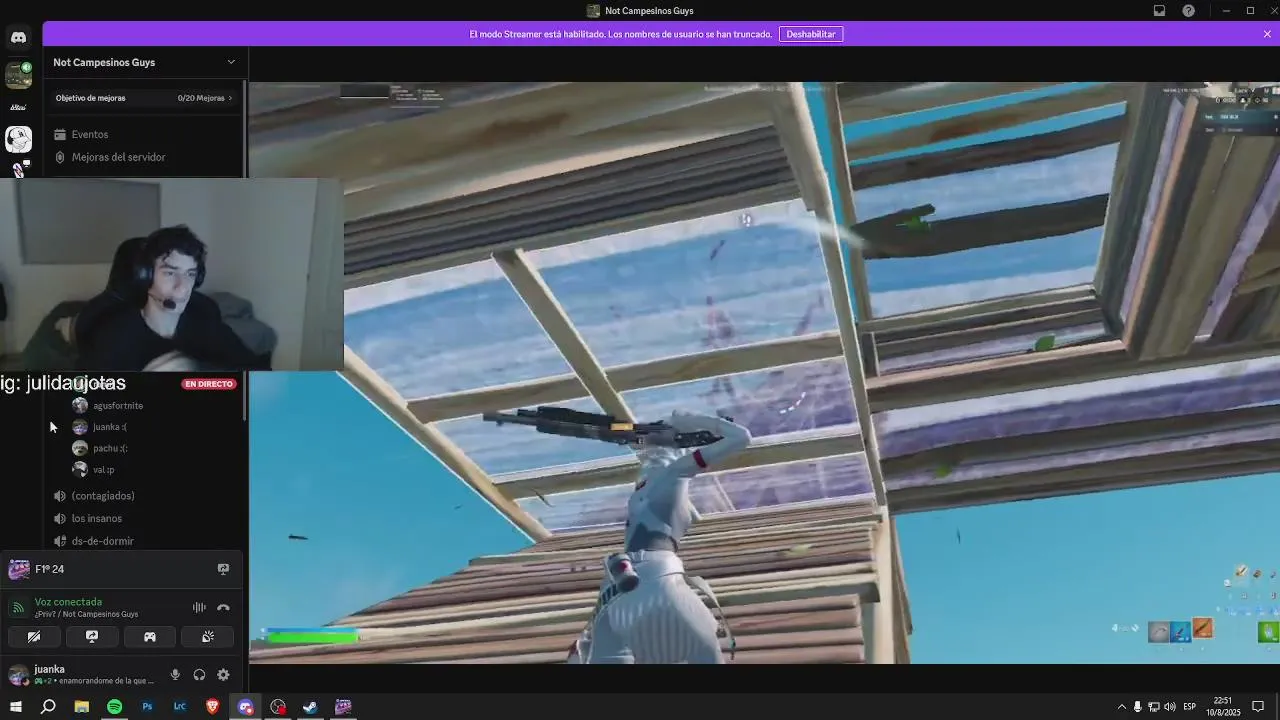Open user settings gear
Viewport: 1280px width, 720px height.
[x=223, y=675]
